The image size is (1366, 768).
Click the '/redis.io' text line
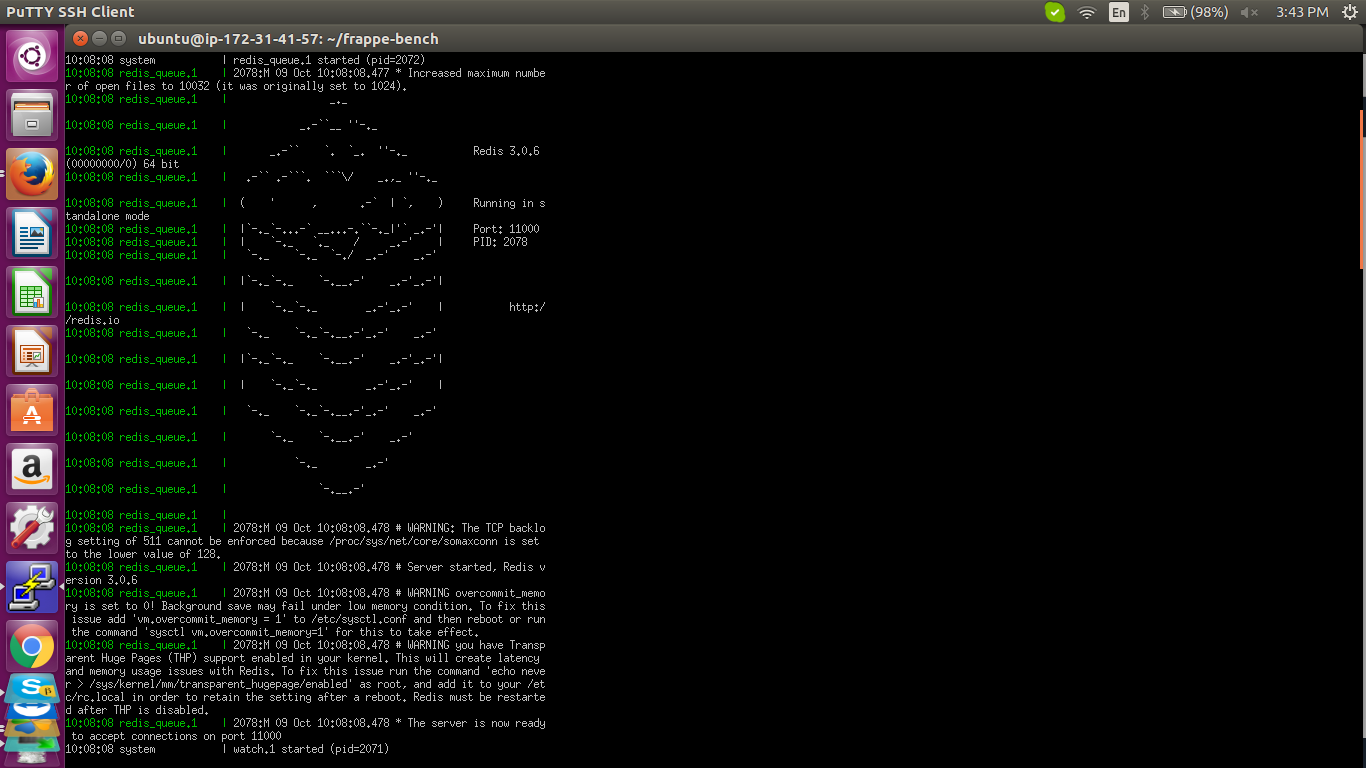92,320
